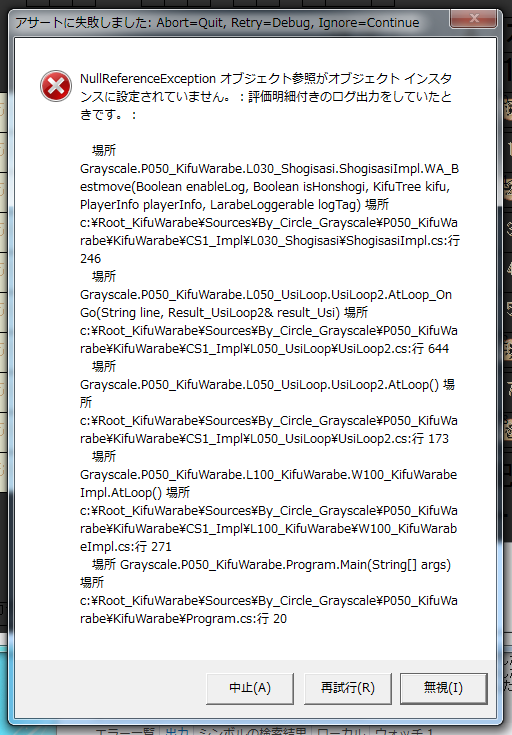Click the red error X icon
The image size is (512, 735).
[56, 86]
